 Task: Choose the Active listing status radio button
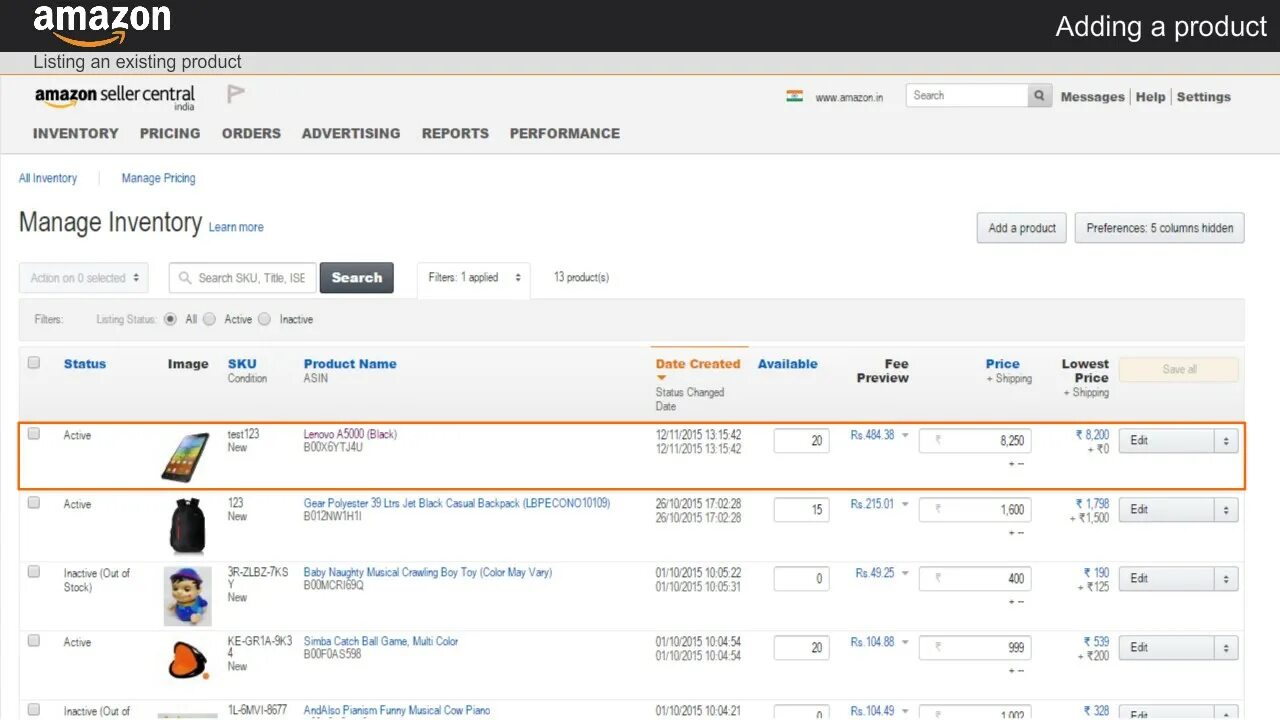(209, 319)
